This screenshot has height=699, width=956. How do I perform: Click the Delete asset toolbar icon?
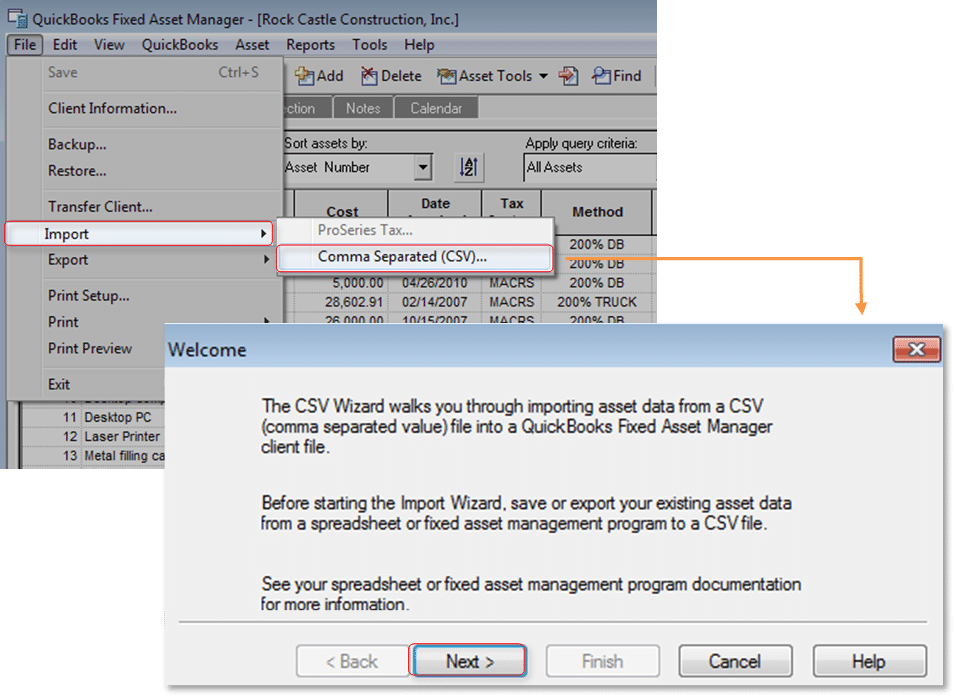pyautogui.click(x=391, y=76)
